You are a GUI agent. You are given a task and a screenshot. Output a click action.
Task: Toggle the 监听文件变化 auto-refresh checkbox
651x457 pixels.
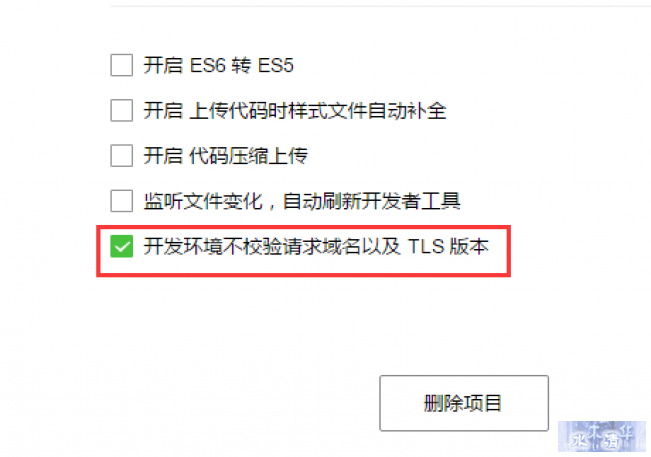click(x=122, y=201)
